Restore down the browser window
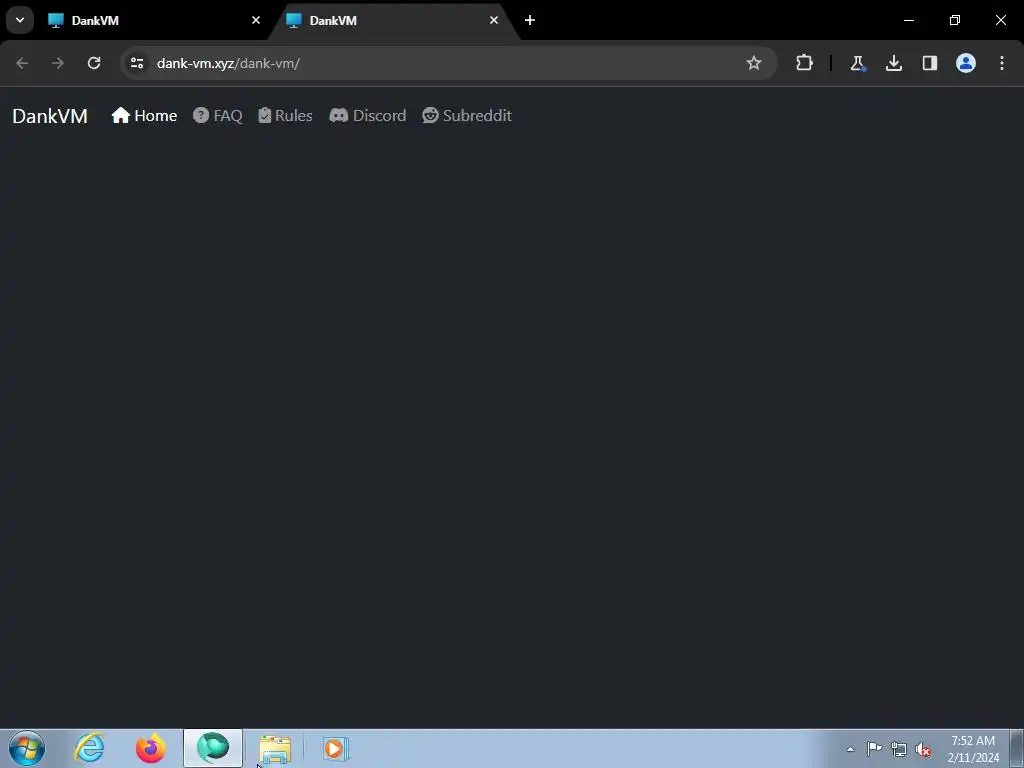Viewport: 1024px width, 768px height. coord(955,20)
